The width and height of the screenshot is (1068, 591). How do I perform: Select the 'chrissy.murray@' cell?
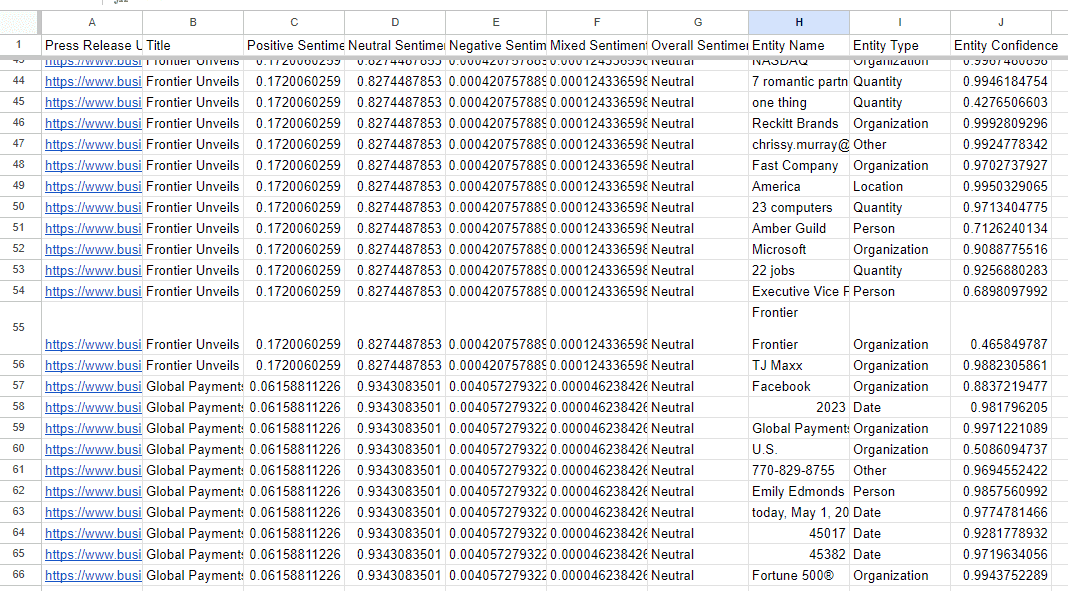(x=799, y=144)
